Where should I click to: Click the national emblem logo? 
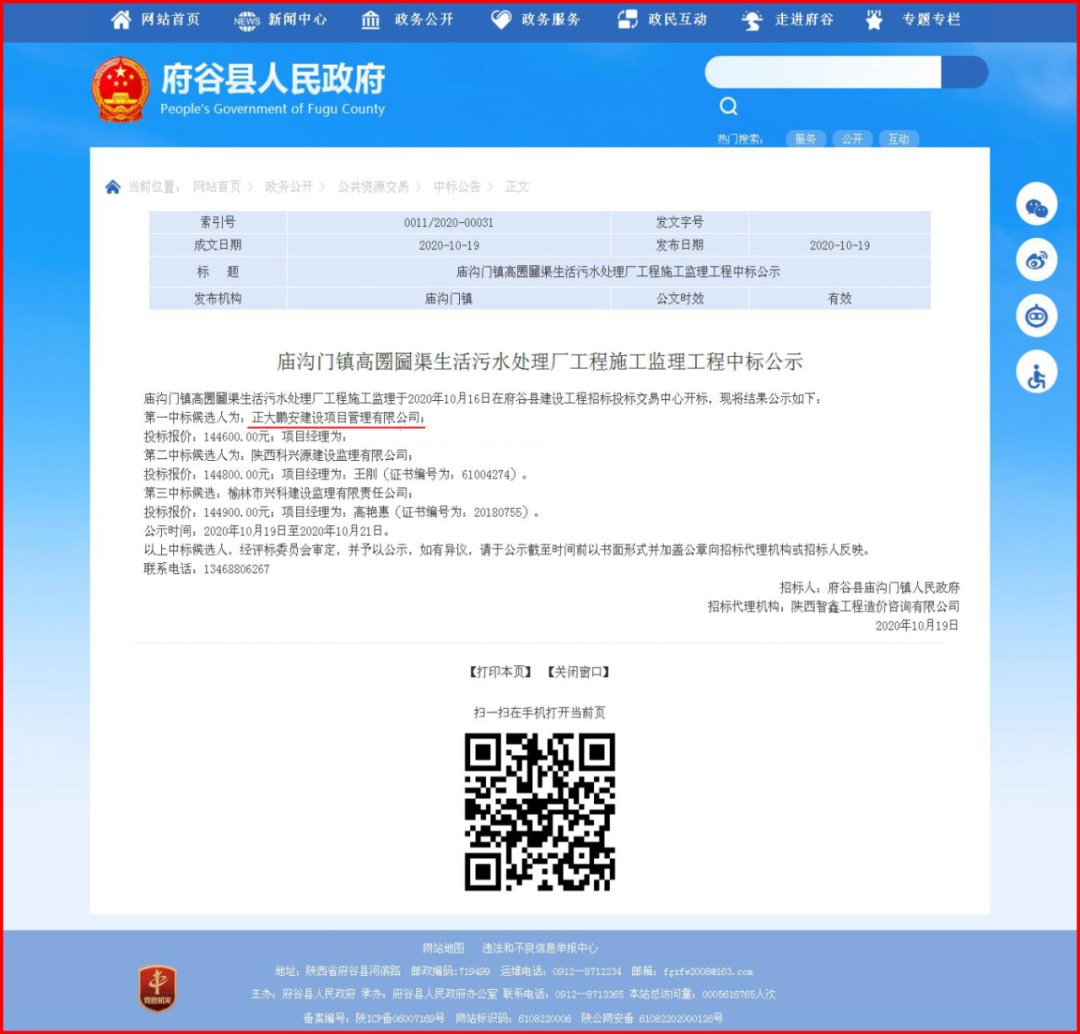pyautogui.click(x=120, y=90)
